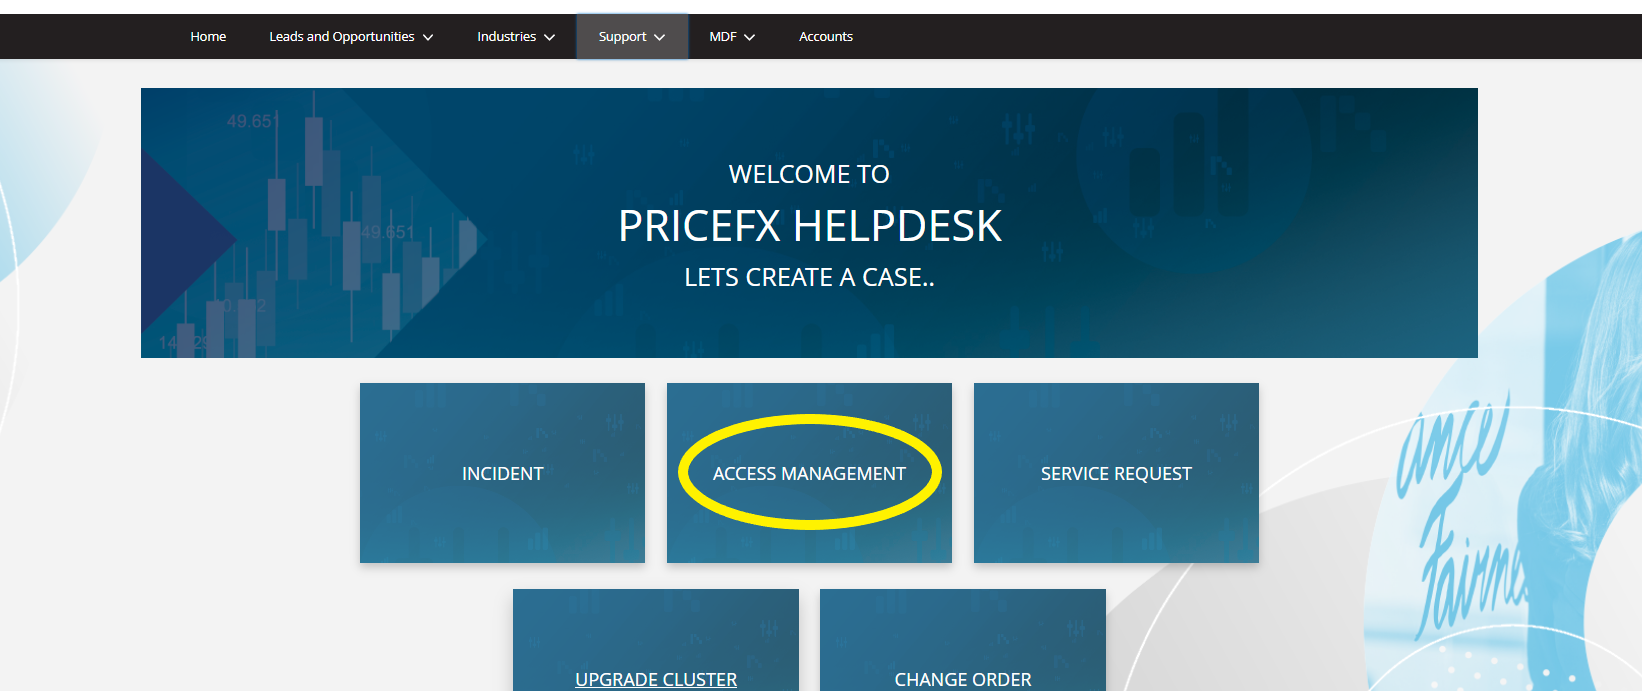Viewport: 1642px width, 691px height.
Task: Click the PRICEFX HELPDESK banner heading
Action: (810, 226)
